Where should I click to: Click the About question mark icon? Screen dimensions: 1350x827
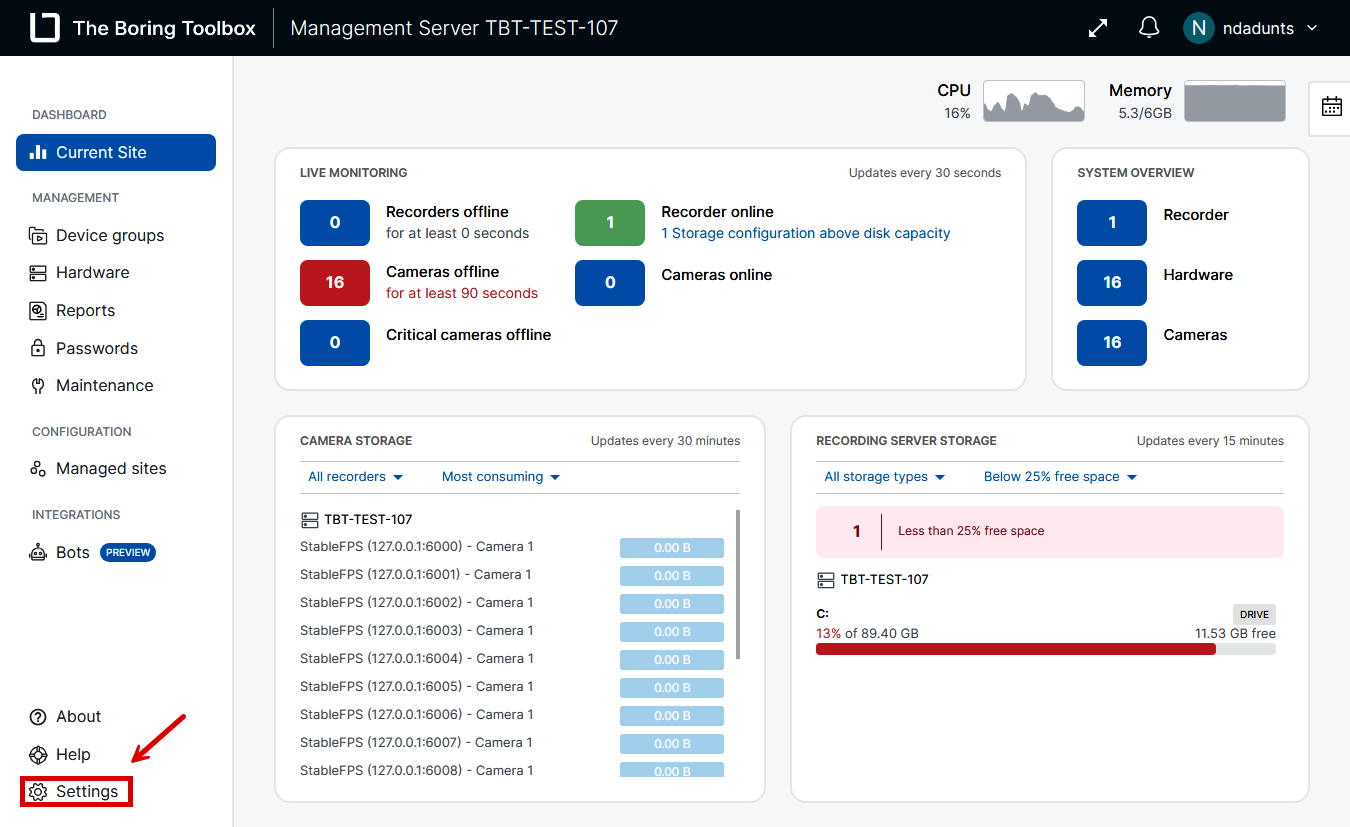tap(38, 717)
